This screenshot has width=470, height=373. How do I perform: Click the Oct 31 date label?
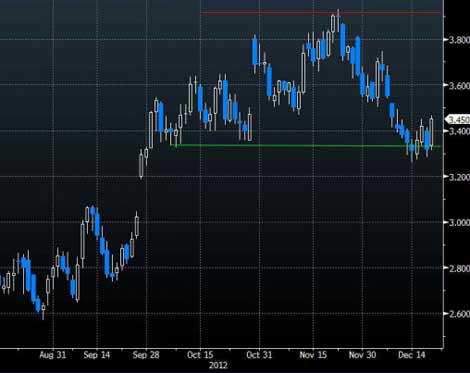pos(259,355)
